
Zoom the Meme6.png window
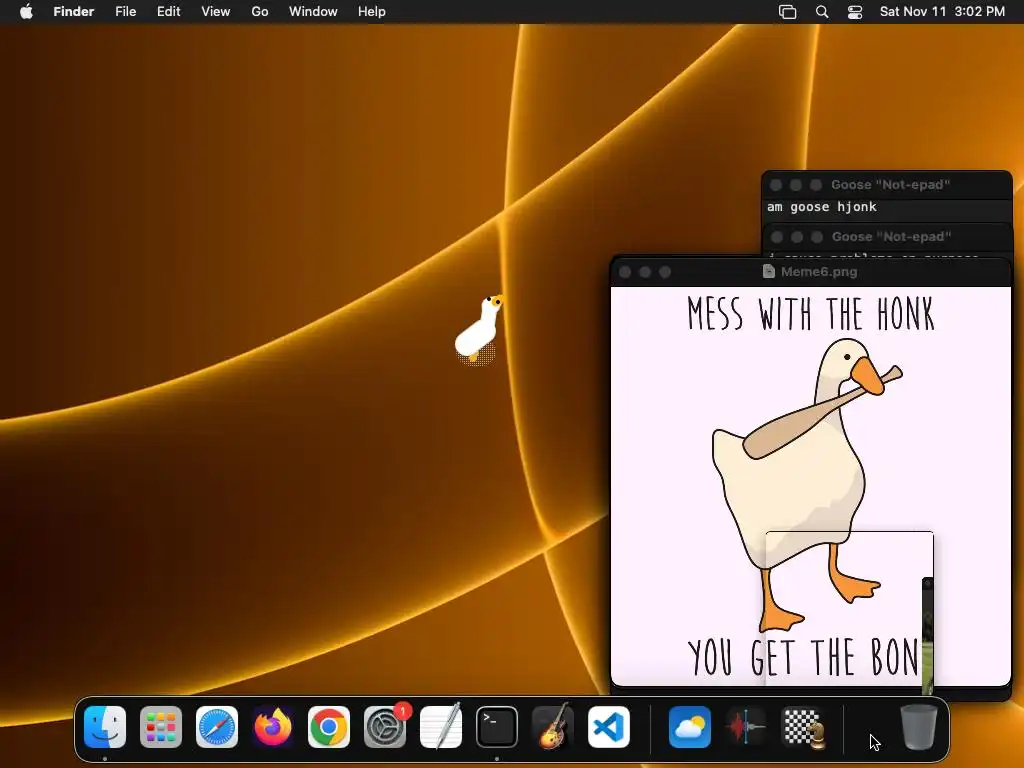(x=665, y=272)
